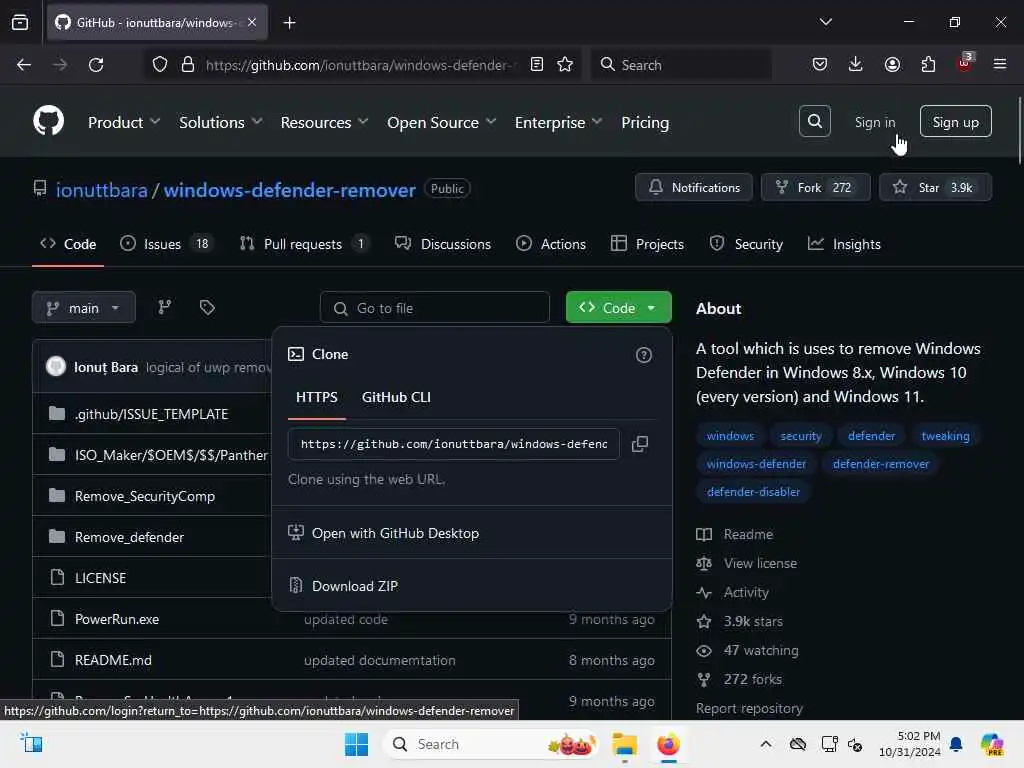Screen dimensions: 1024x768
Task: Expand the Enterprise menu
Action: pos(558,122)
